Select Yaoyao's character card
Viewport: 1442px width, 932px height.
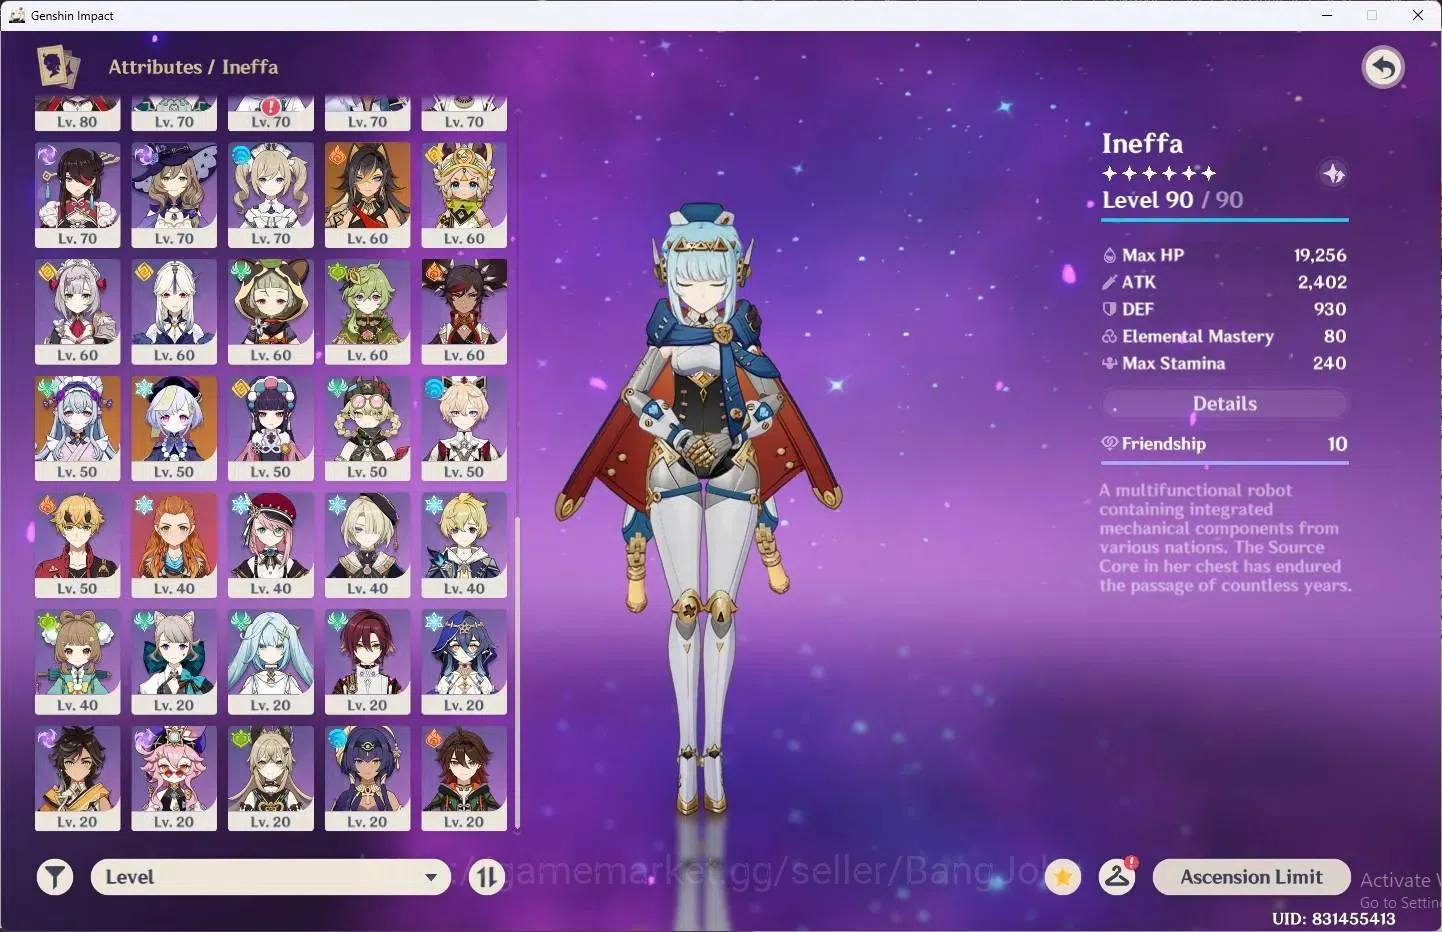(78, 662)
